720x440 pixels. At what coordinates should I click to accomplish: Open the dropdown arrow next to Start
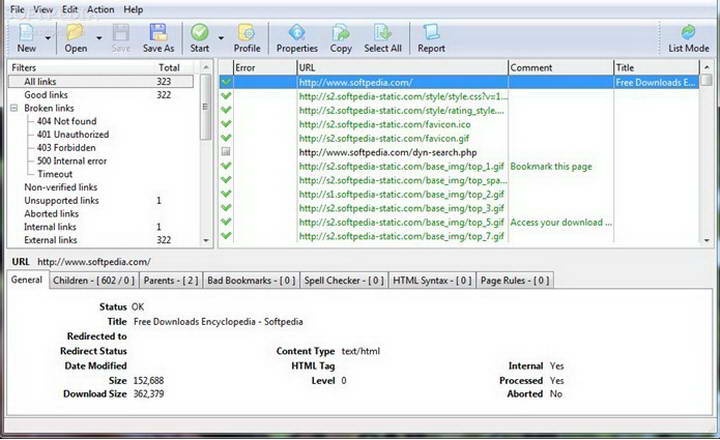(221, 38)
